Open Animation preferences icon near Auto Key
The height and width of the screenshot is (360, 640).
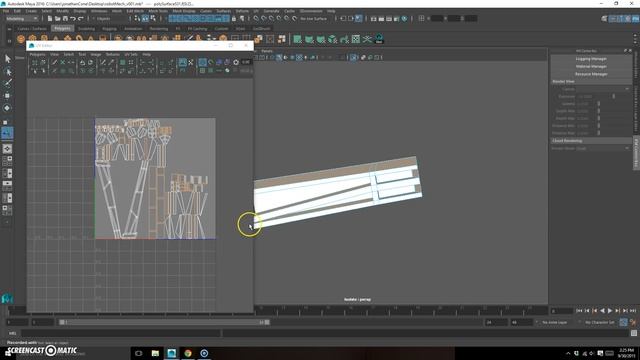coord(633,322)
